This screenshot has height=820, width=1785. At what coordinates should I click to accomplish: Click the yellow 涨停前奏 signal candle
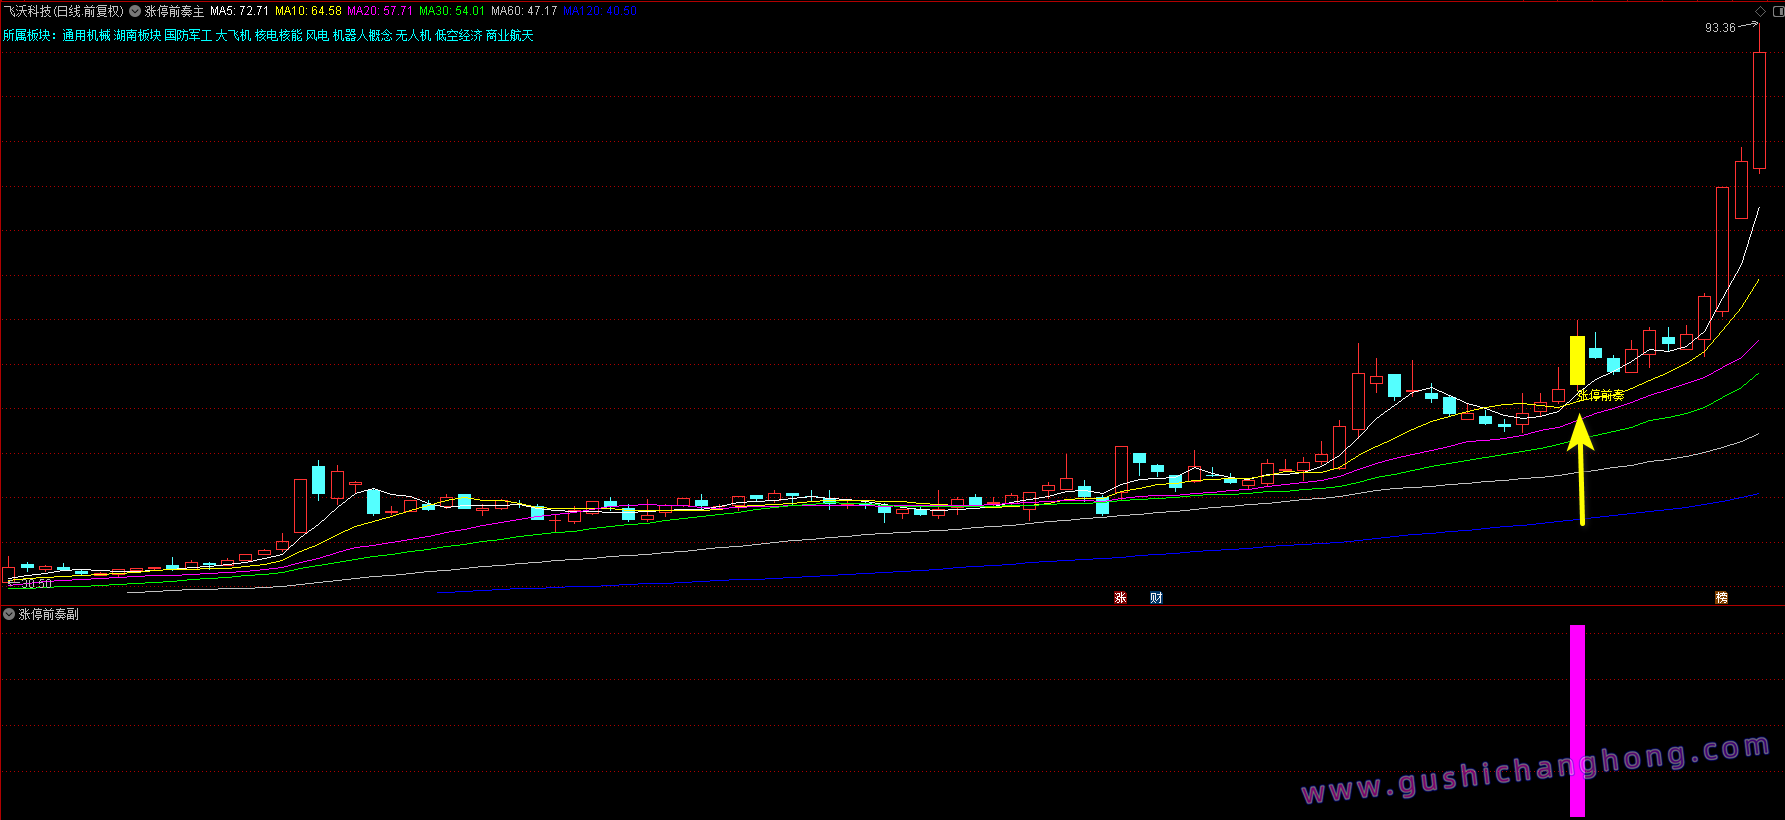[1577, 360]
